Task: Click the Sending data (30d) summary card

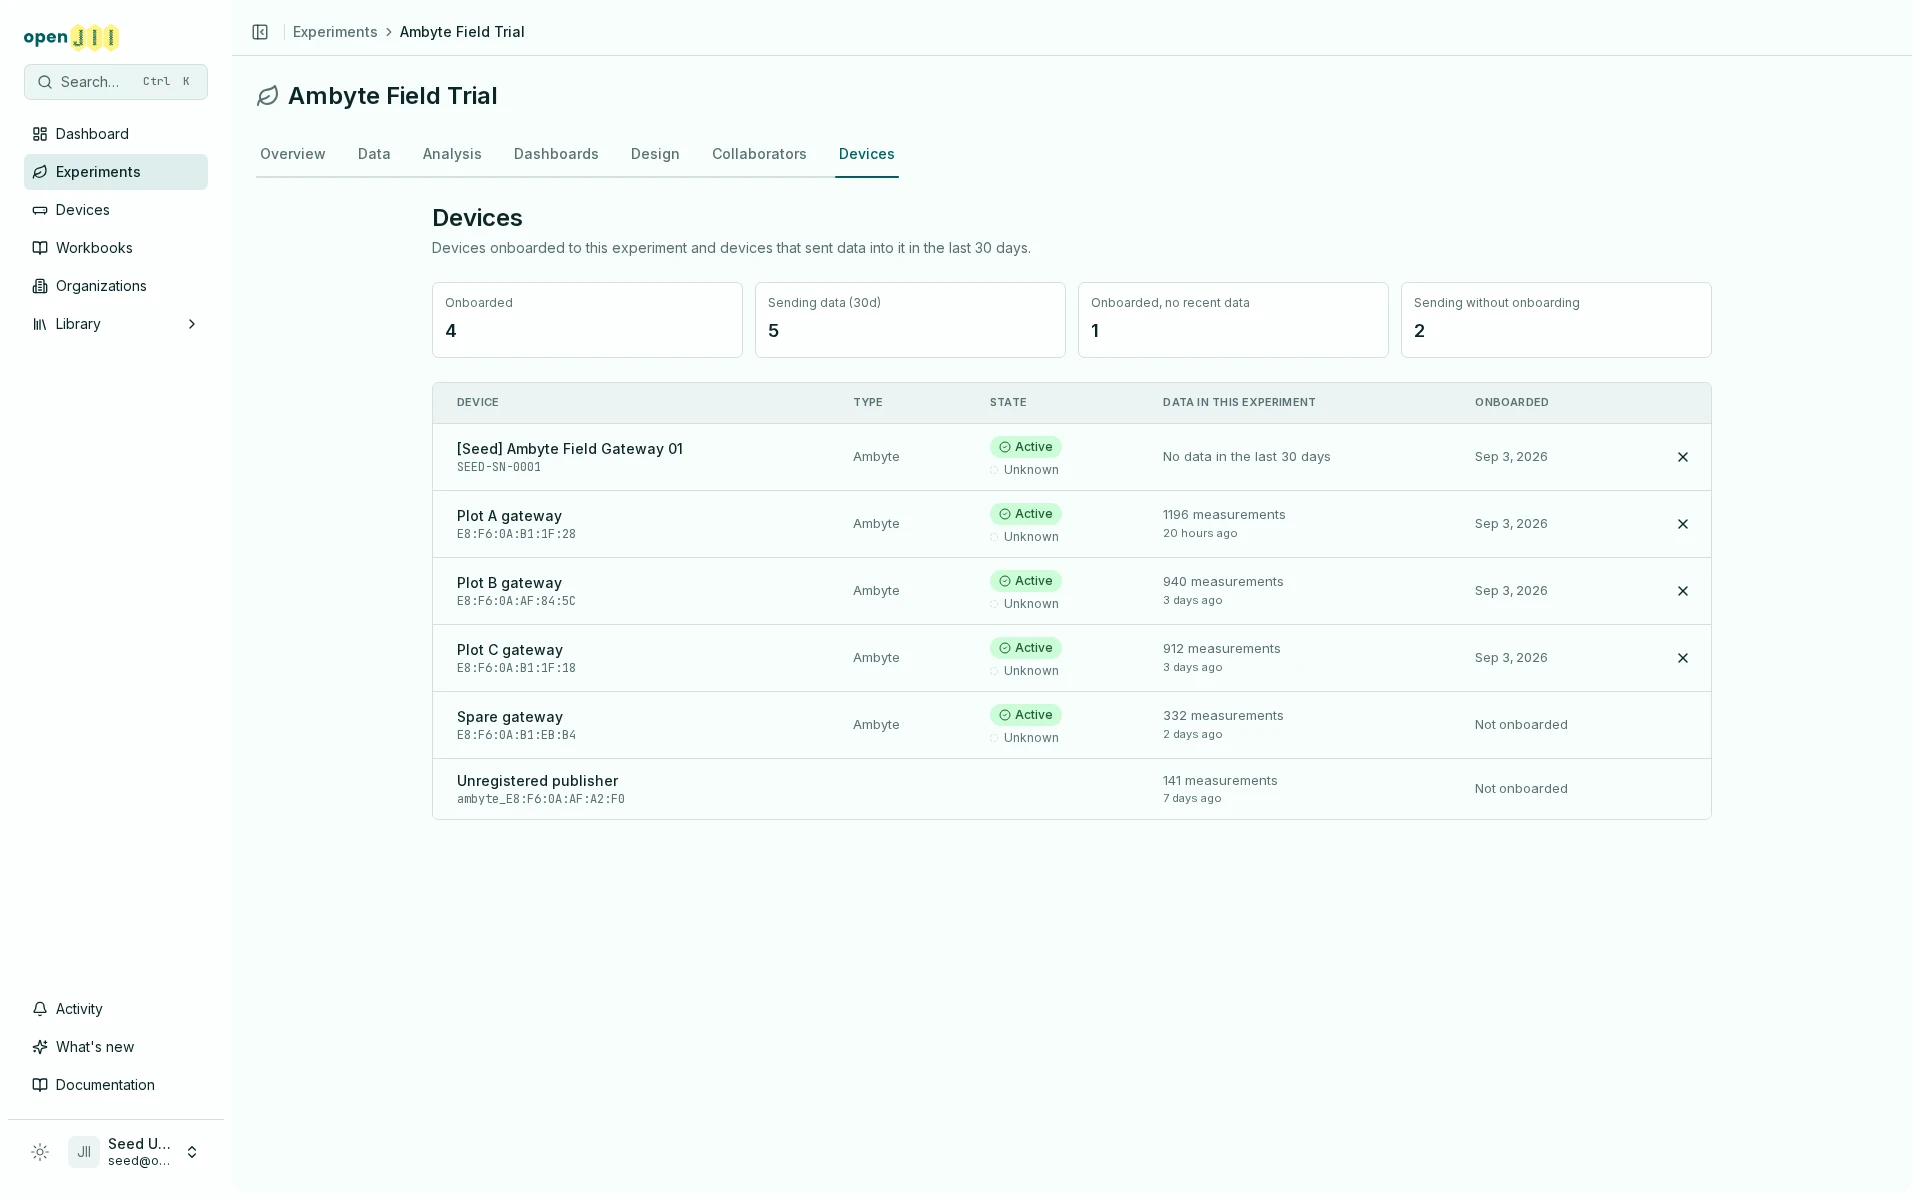Action: coord(910,320)
